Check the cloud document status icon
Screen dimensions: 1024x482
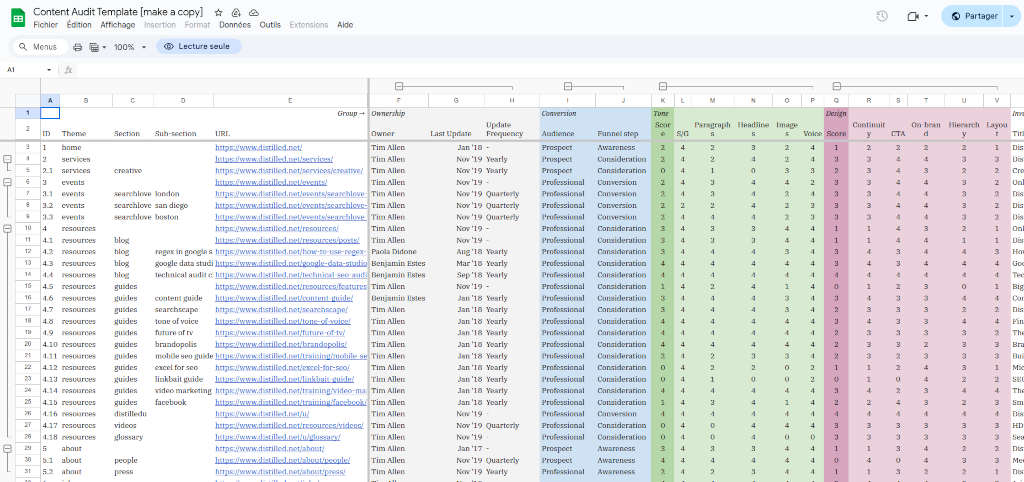(x=253, y=11)
